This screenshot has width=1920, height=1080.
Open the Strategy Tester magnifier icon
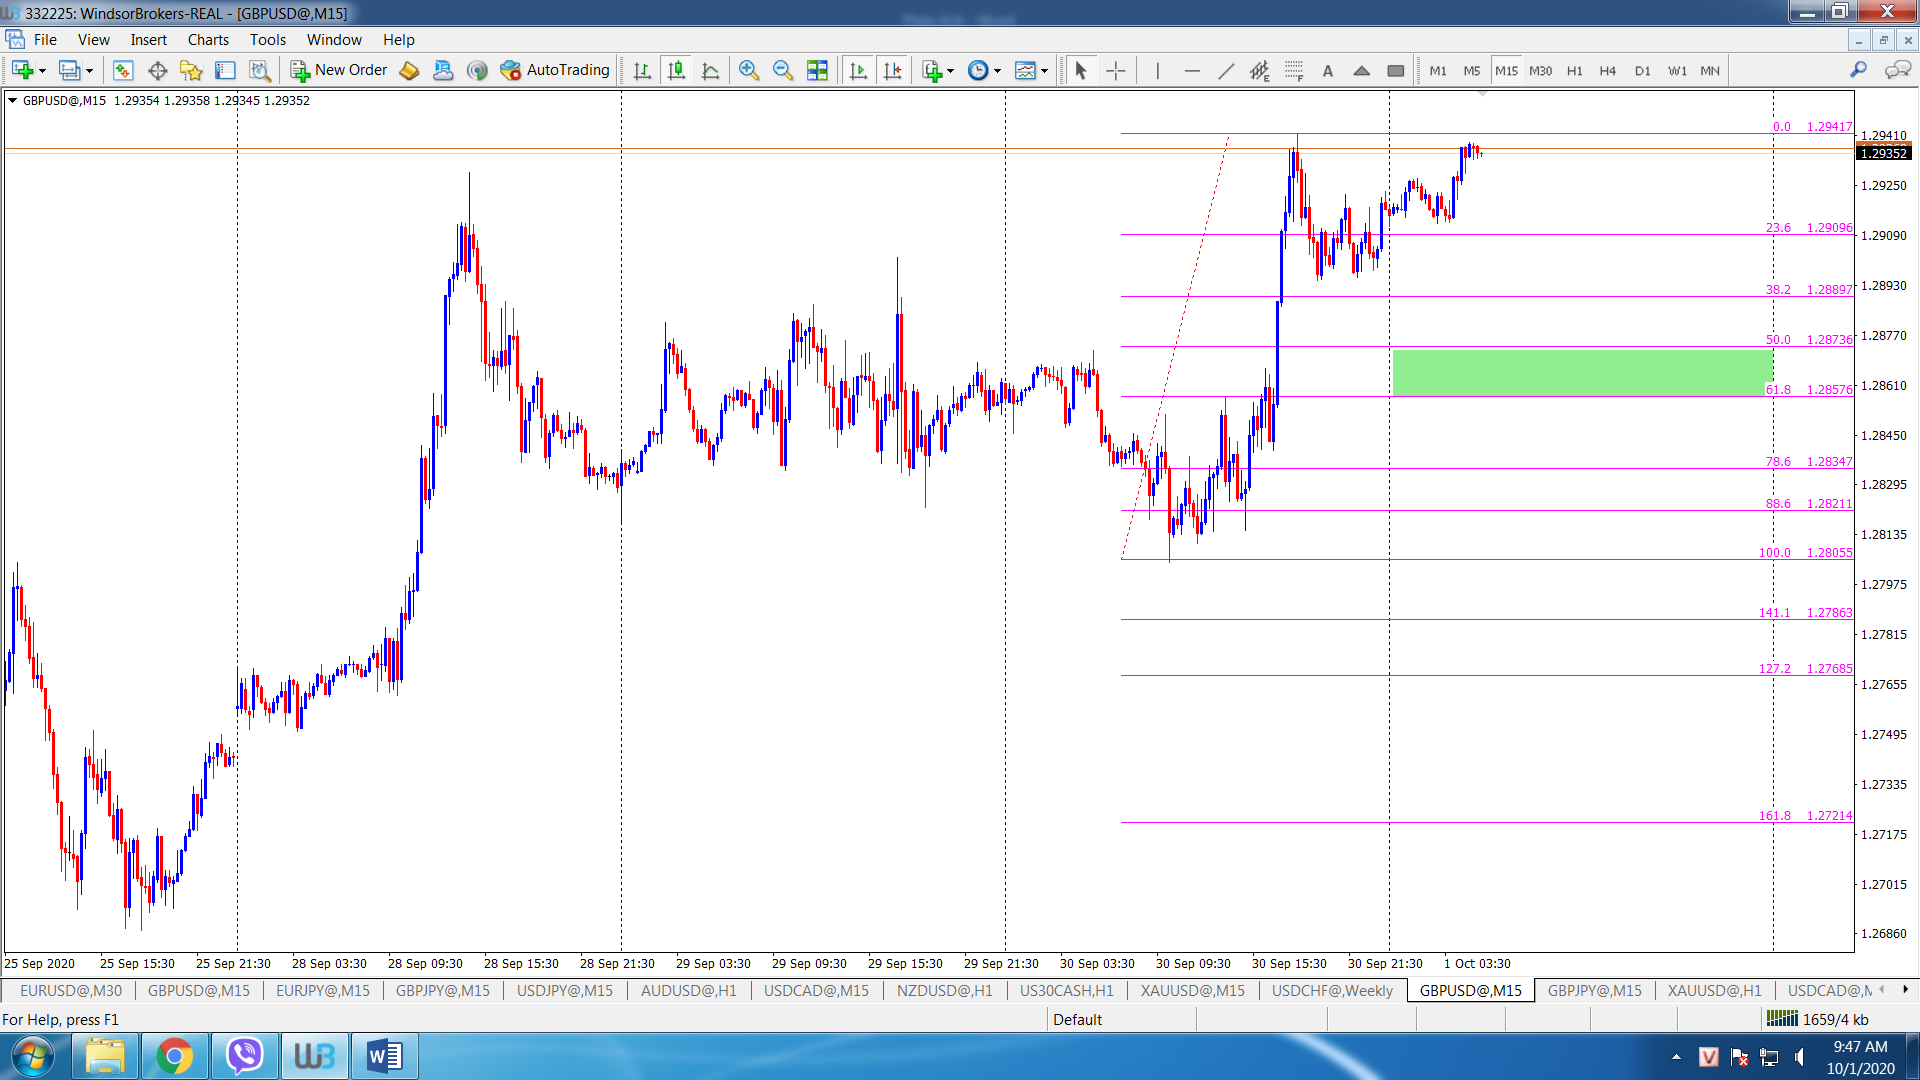259,70
